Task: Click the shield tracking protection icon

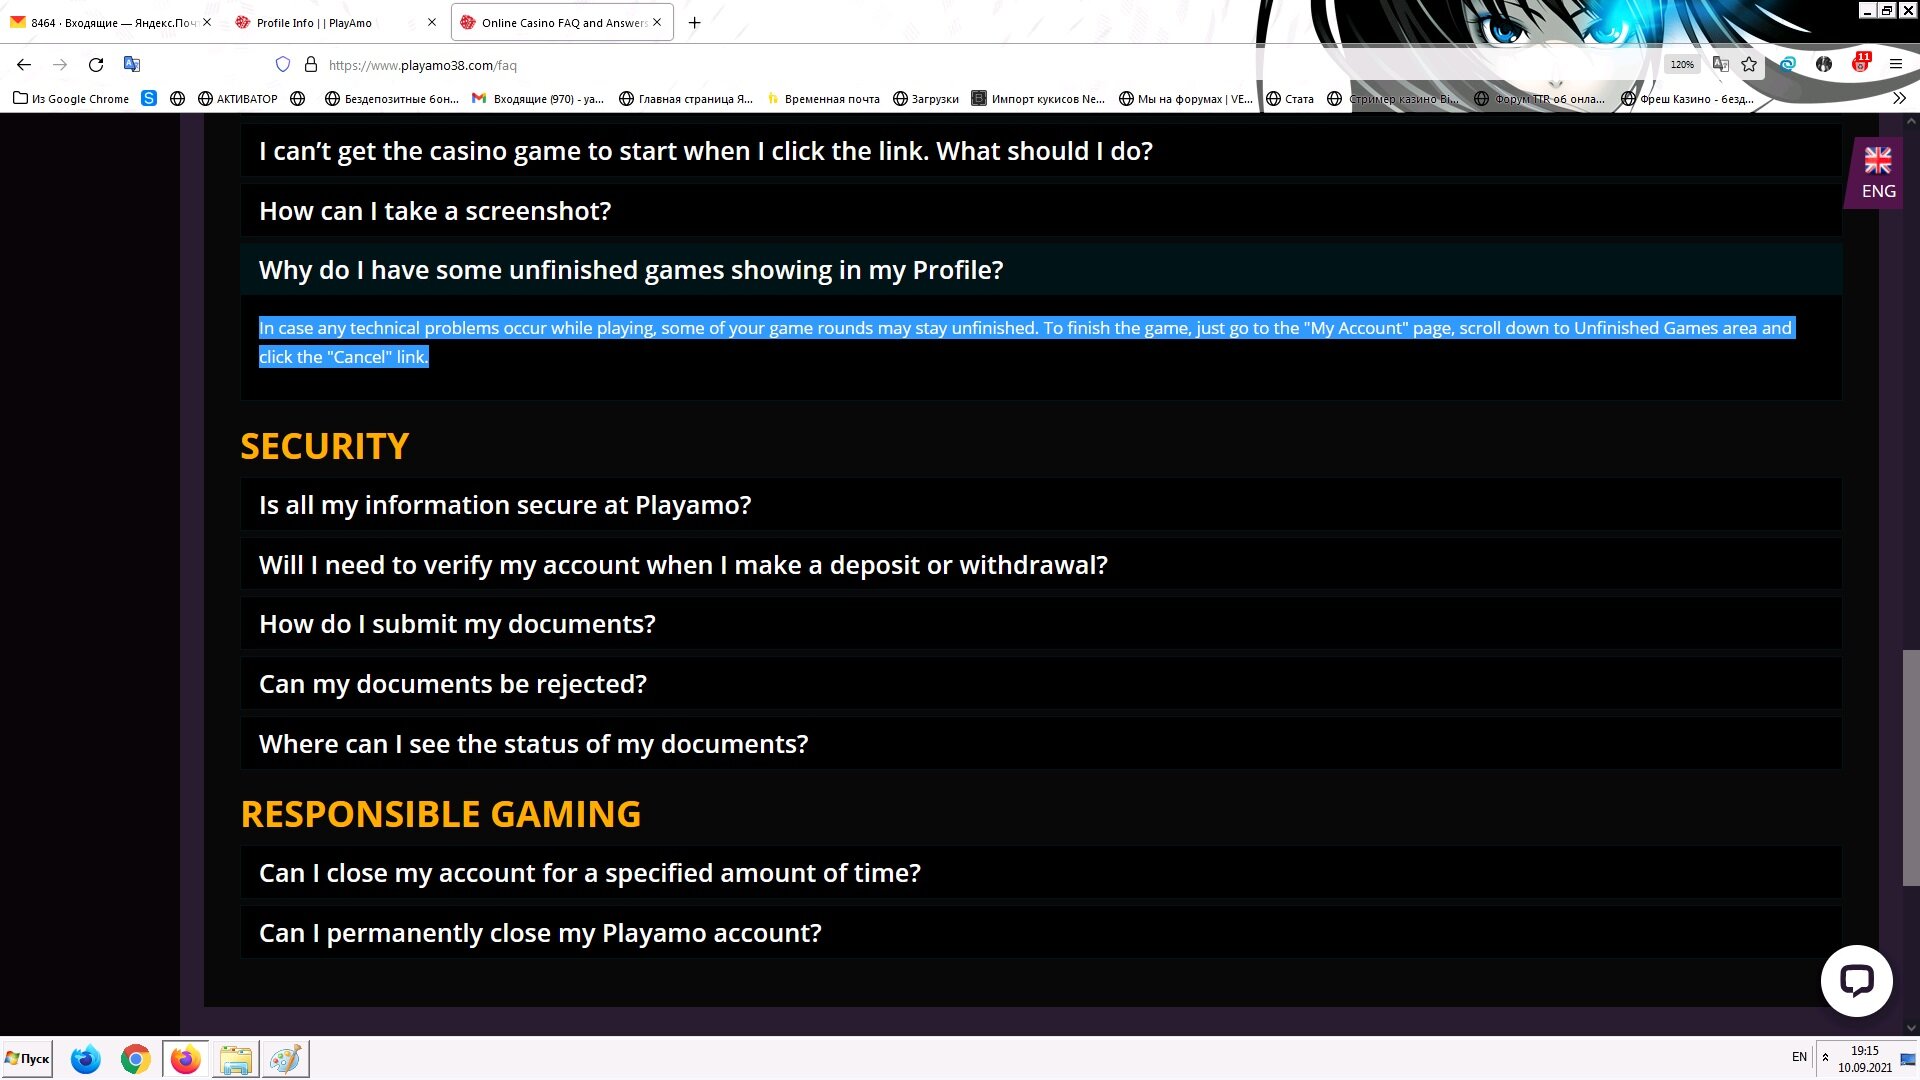Action: point(283,65)
